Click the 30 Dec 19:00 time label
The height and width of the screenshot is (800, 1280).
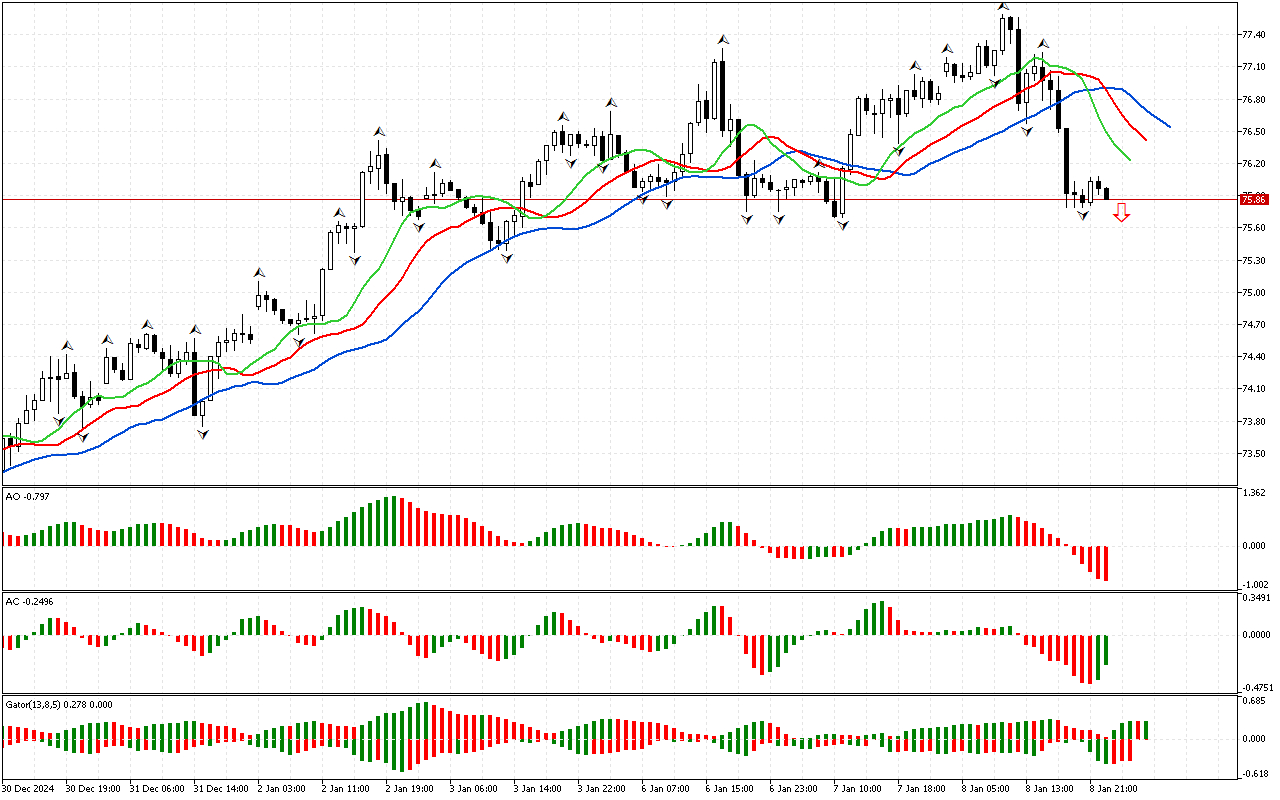[94, 788]
